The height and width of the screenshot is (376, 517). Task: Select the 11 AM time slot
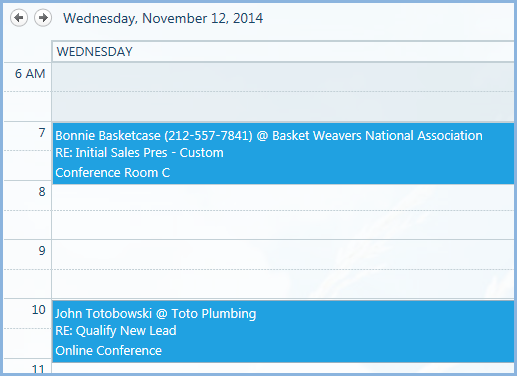[283, 368]
